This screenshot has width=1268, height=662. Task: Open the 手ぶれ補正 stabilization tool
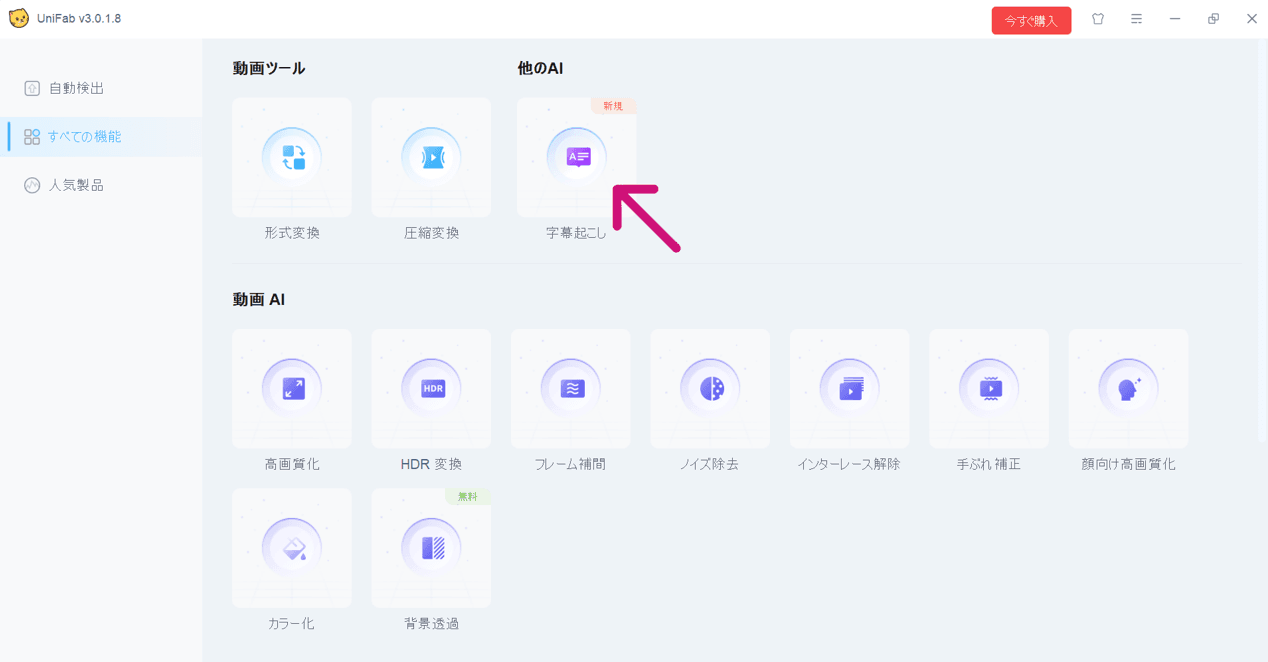(989, 389)
